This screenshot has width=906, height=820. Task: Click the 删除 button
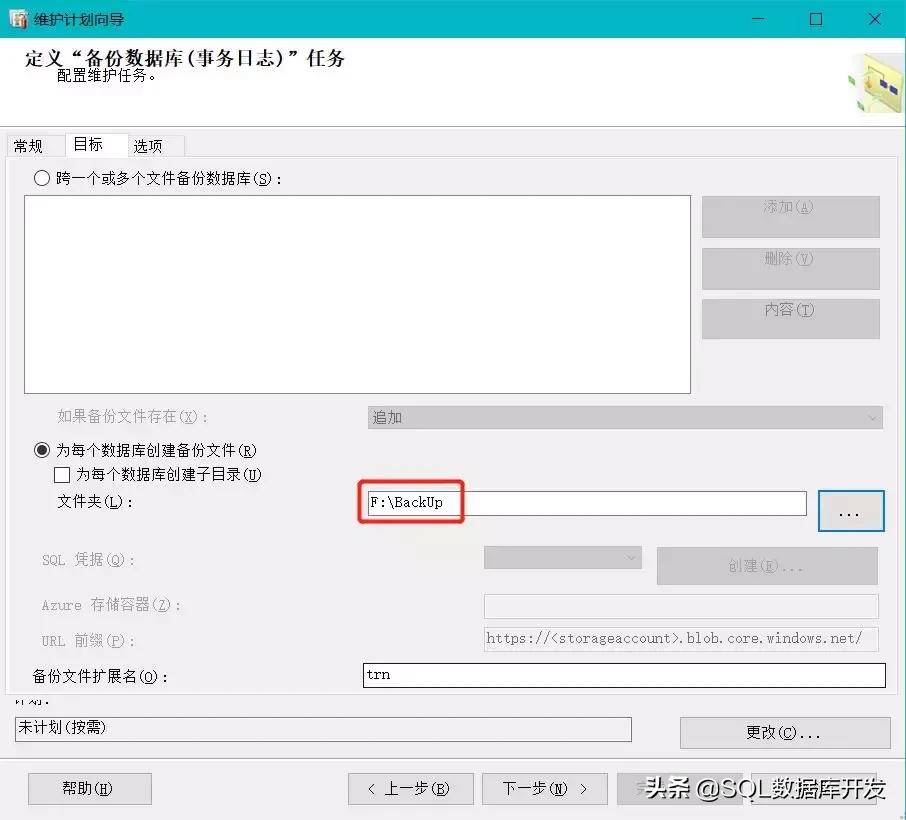(790, 267)
